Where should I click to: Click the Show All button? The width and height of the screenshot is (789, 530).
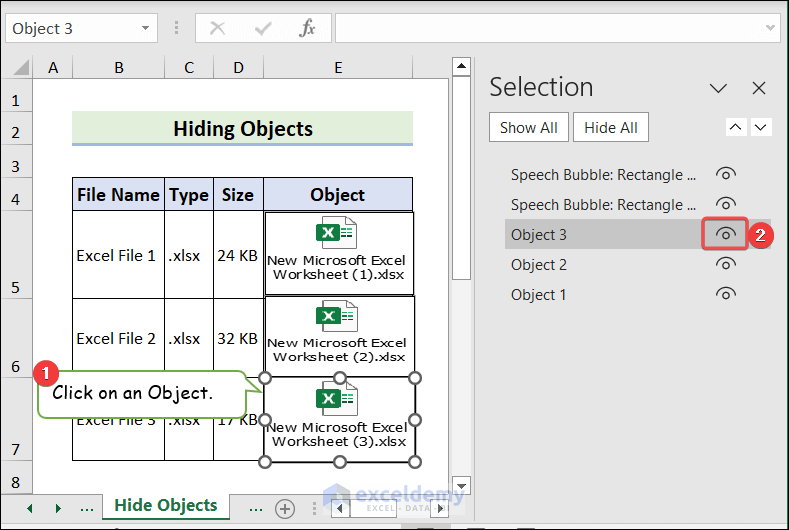point(529,128)
